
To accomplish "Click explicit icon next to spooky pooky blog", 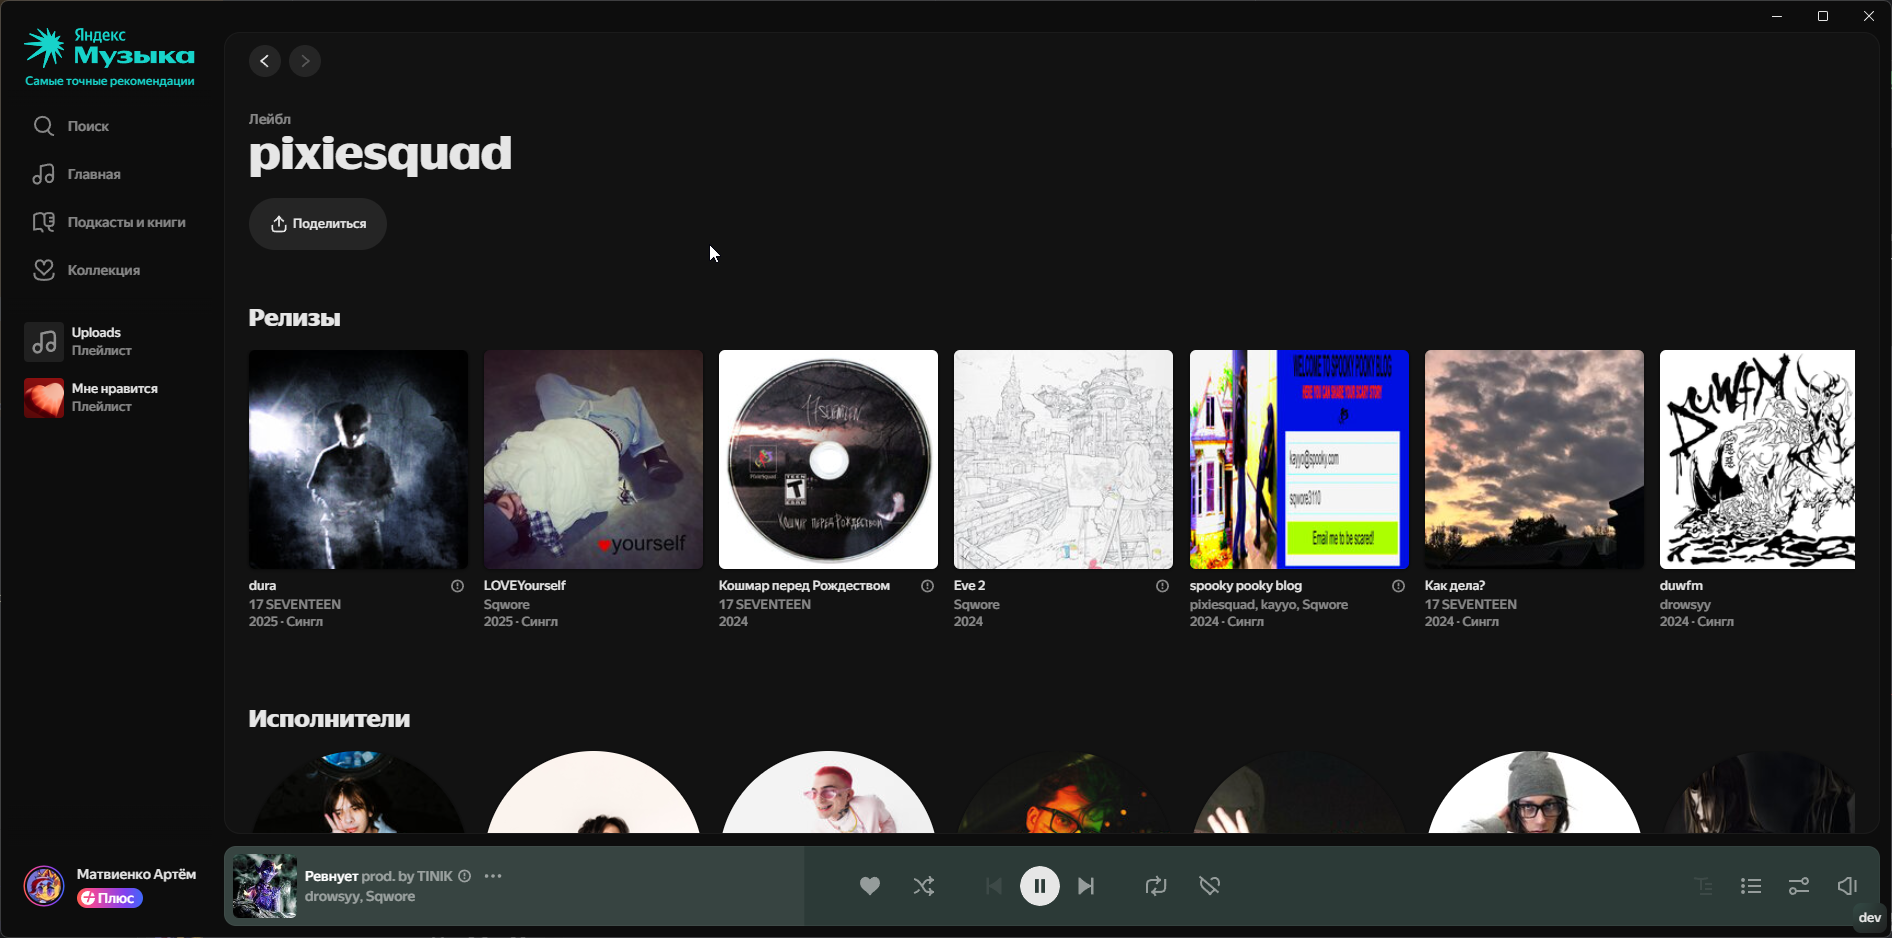I will pyautogui.click(x=1398, y=586).
